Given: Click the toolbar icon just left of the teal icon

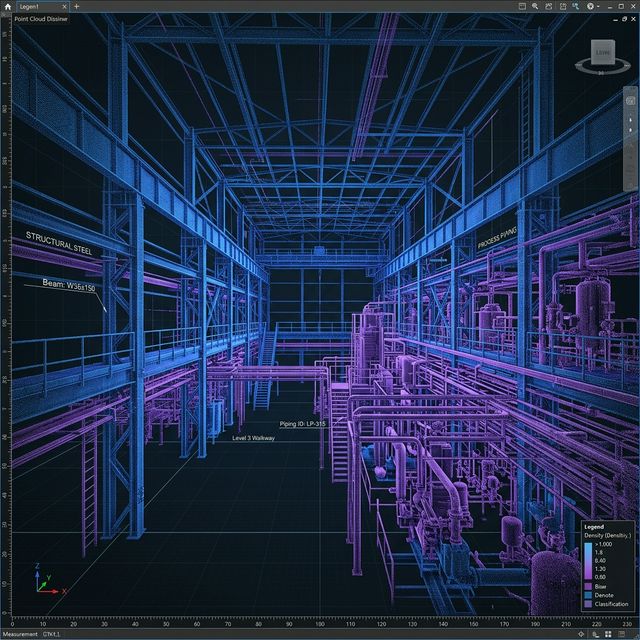Looking at the screenshot, I should (x=563, y=6).
